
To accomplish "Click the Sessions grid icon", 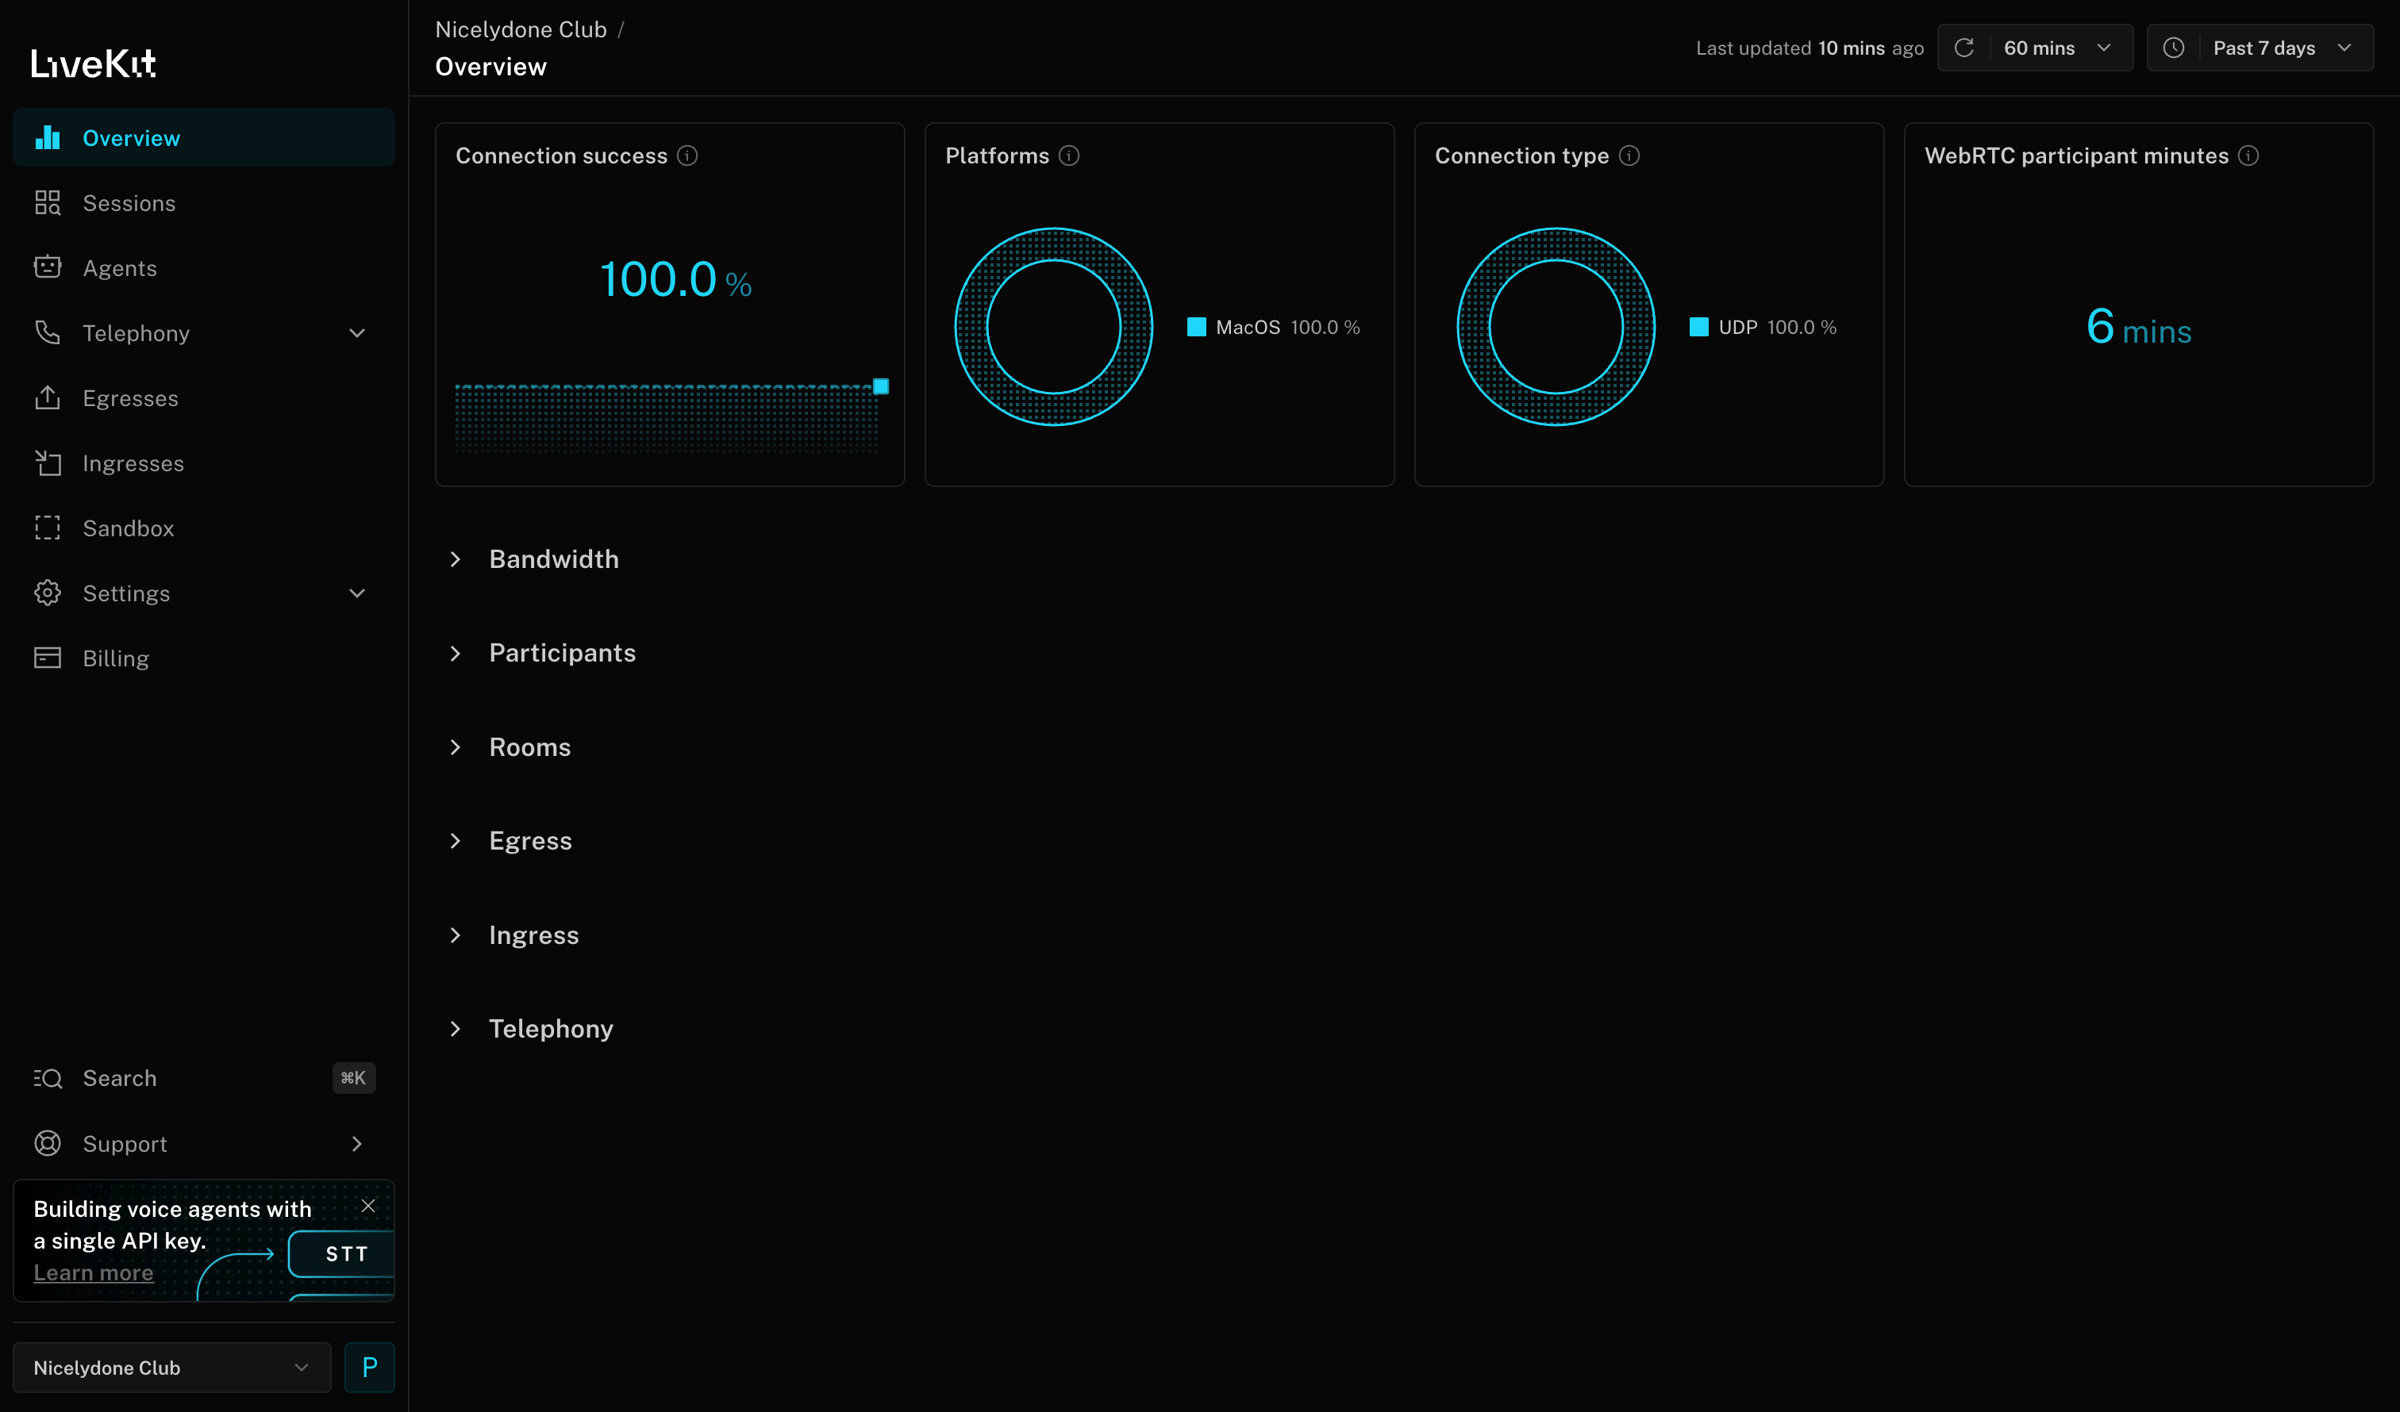I will pyautogui.click(x=47, y=203).
